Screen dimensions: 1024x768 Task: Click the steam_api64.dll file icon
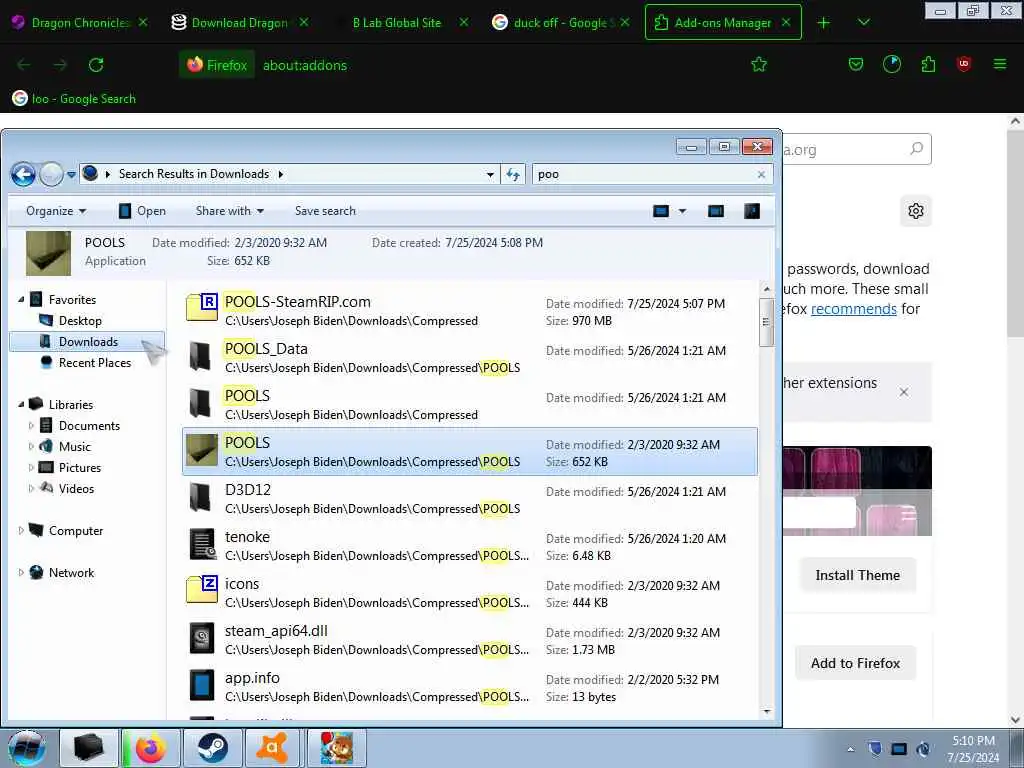(x=202, y=638)
